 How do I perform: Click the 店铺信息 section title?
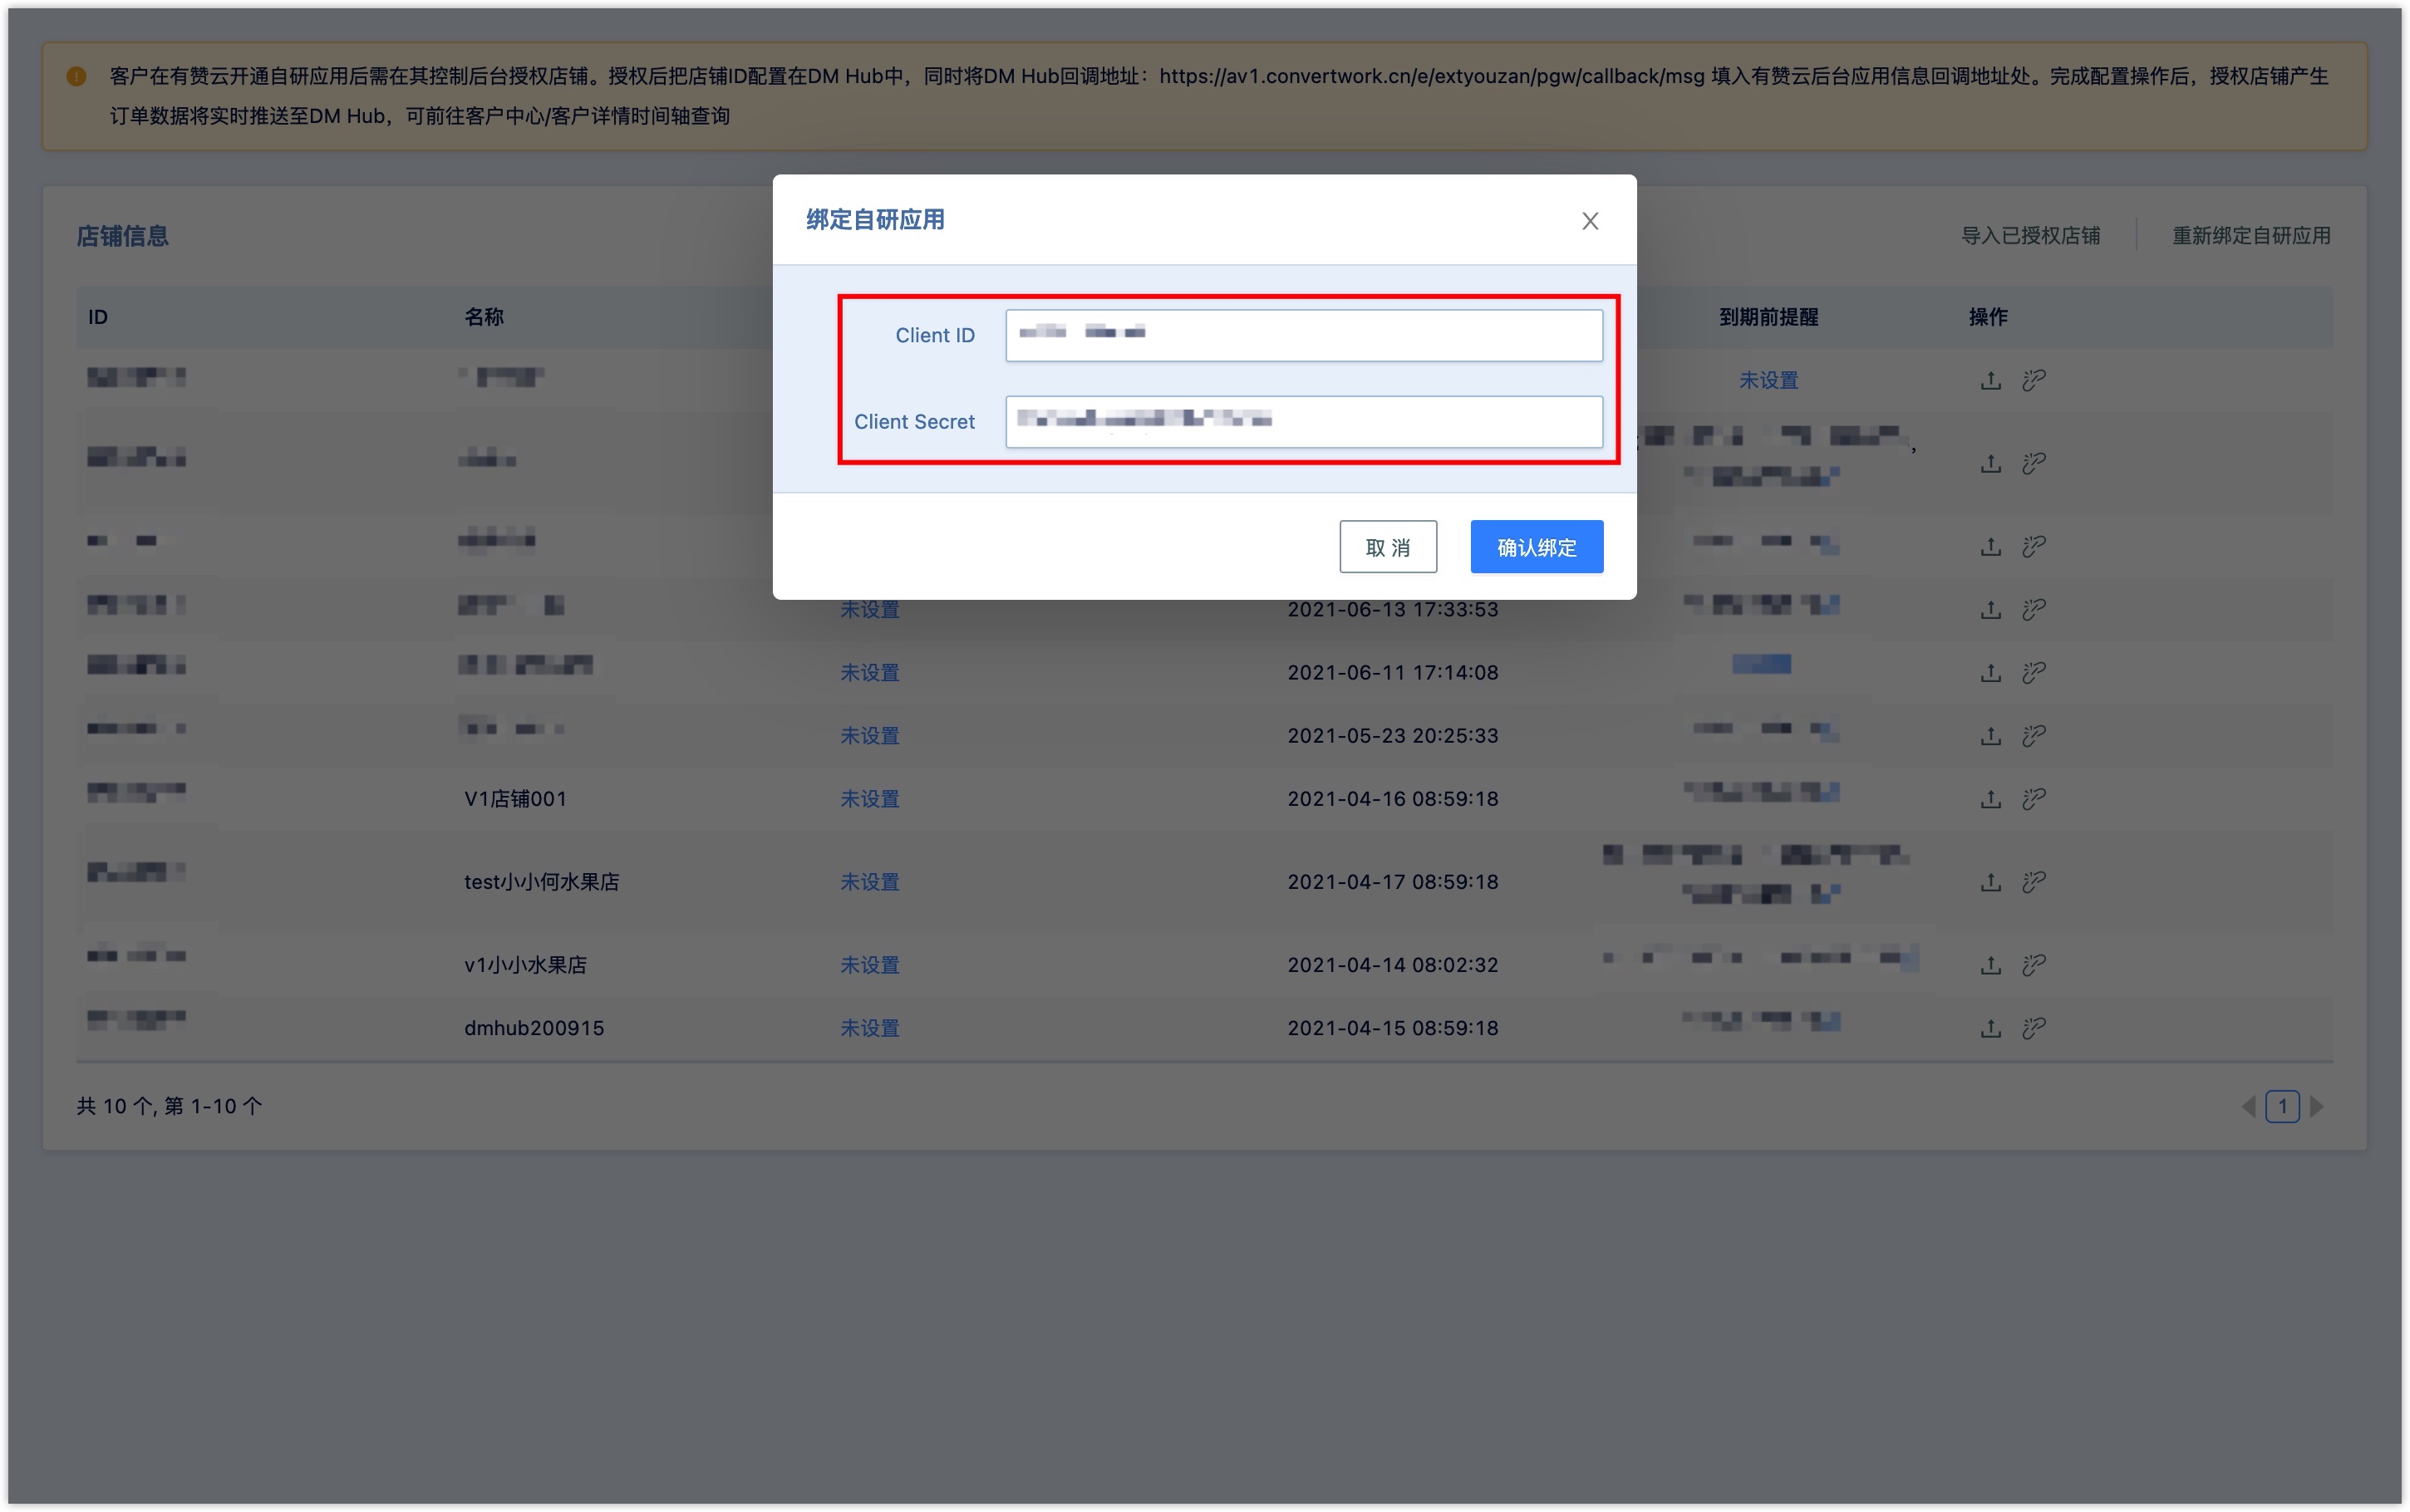pos(122,236)
